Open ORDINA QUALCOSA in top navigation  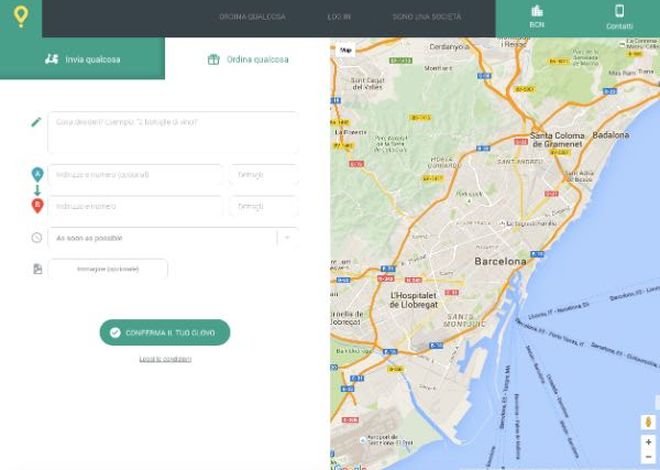252,17
